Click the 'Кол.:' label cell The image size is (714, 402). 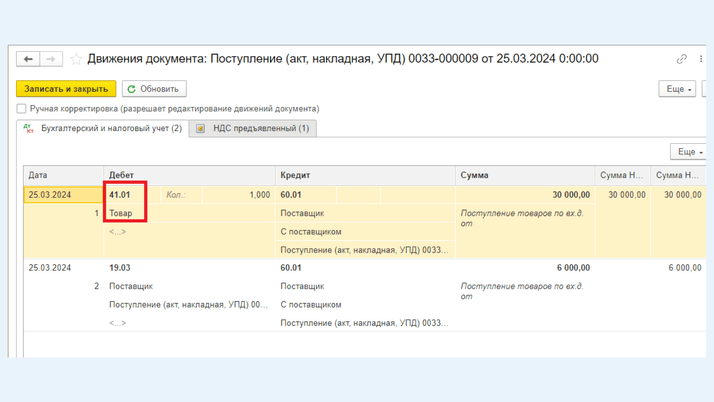tap(182, 195)
